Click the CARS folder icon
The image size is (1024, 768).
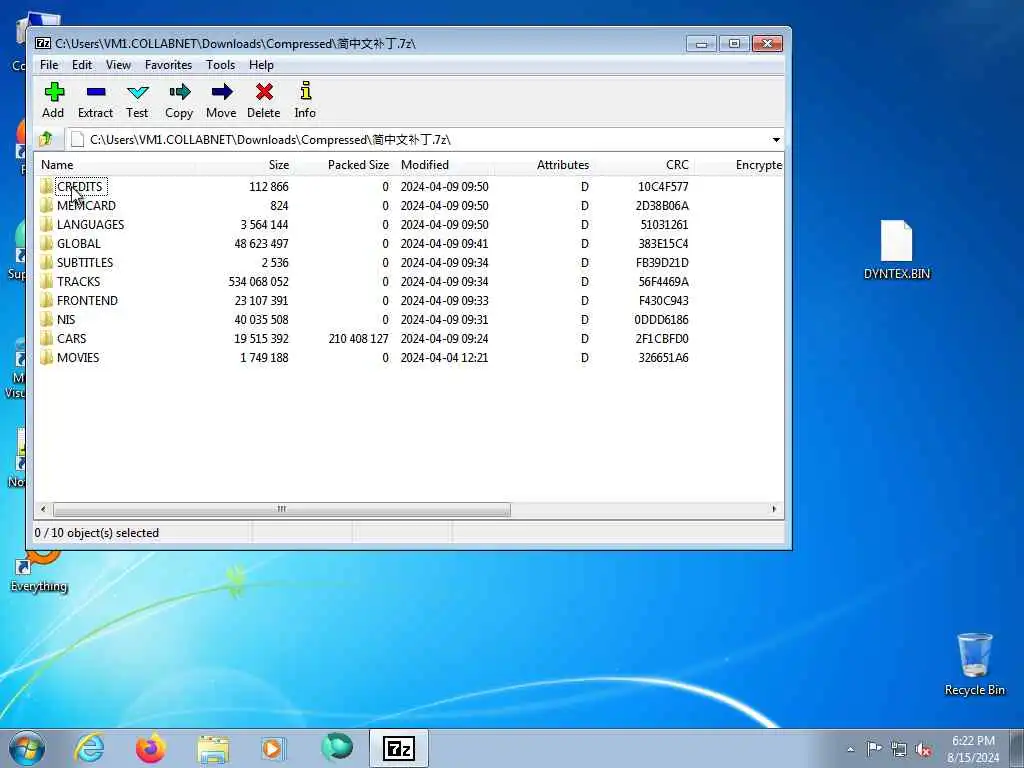click(46, 338)
